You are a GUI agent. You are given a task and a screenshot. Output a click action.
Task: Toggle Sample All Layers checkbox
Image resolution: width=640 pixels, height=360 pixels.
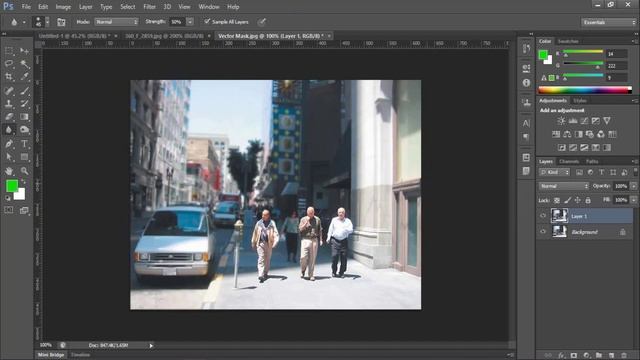[x=207, y=22]
